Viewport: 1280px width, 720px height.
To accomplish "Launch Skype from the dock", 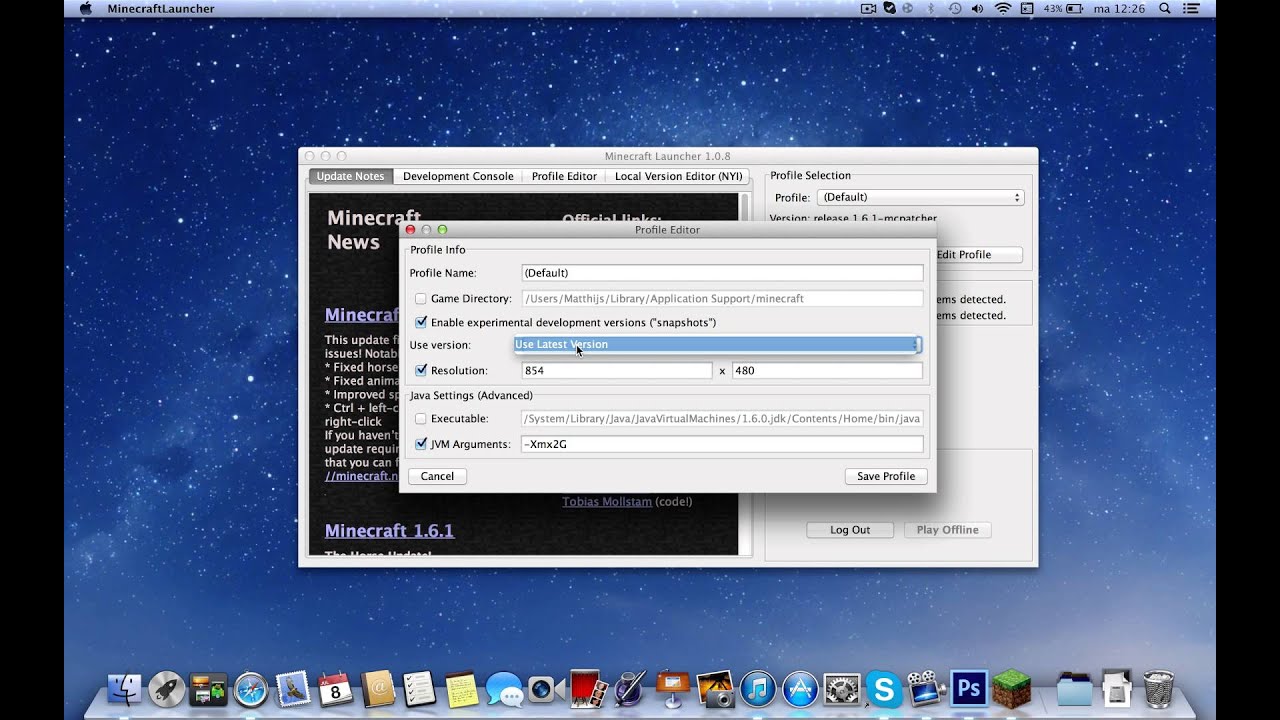I will pos(883,688).
